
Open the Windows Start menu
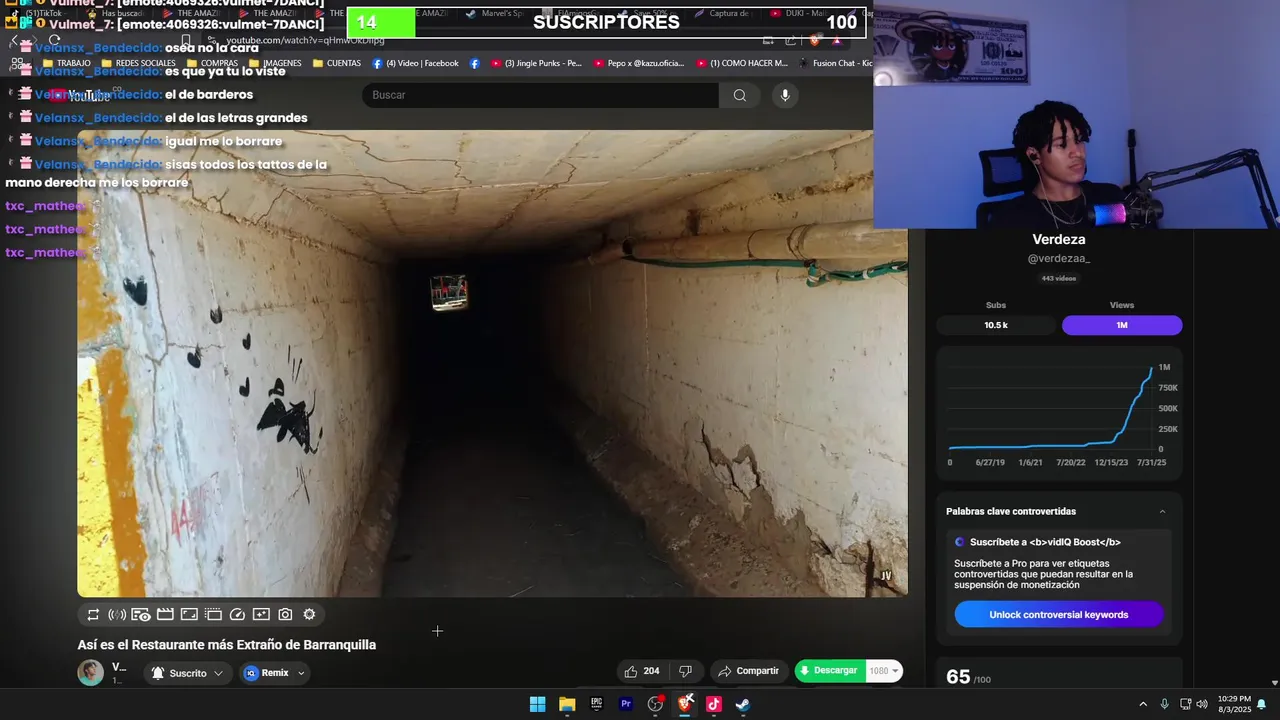(537, 704)
